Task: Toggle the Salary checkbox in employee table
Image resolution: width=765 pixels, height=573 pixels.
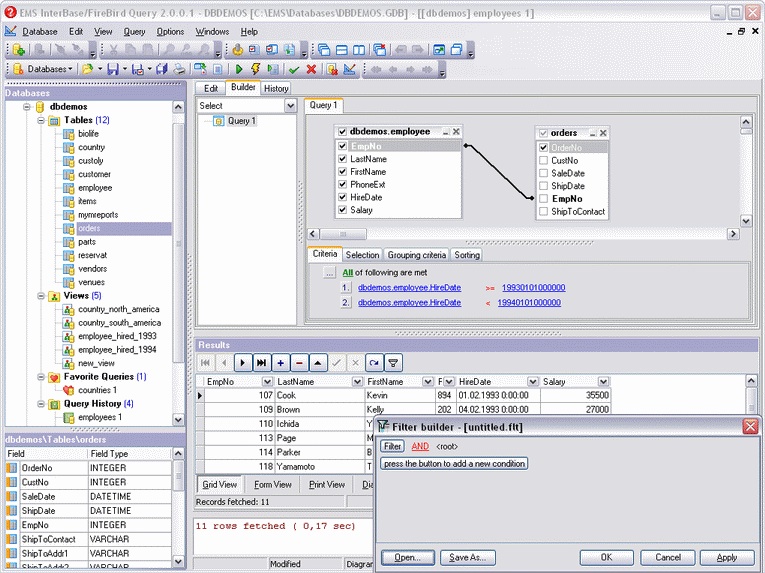Action: (342, 210)
